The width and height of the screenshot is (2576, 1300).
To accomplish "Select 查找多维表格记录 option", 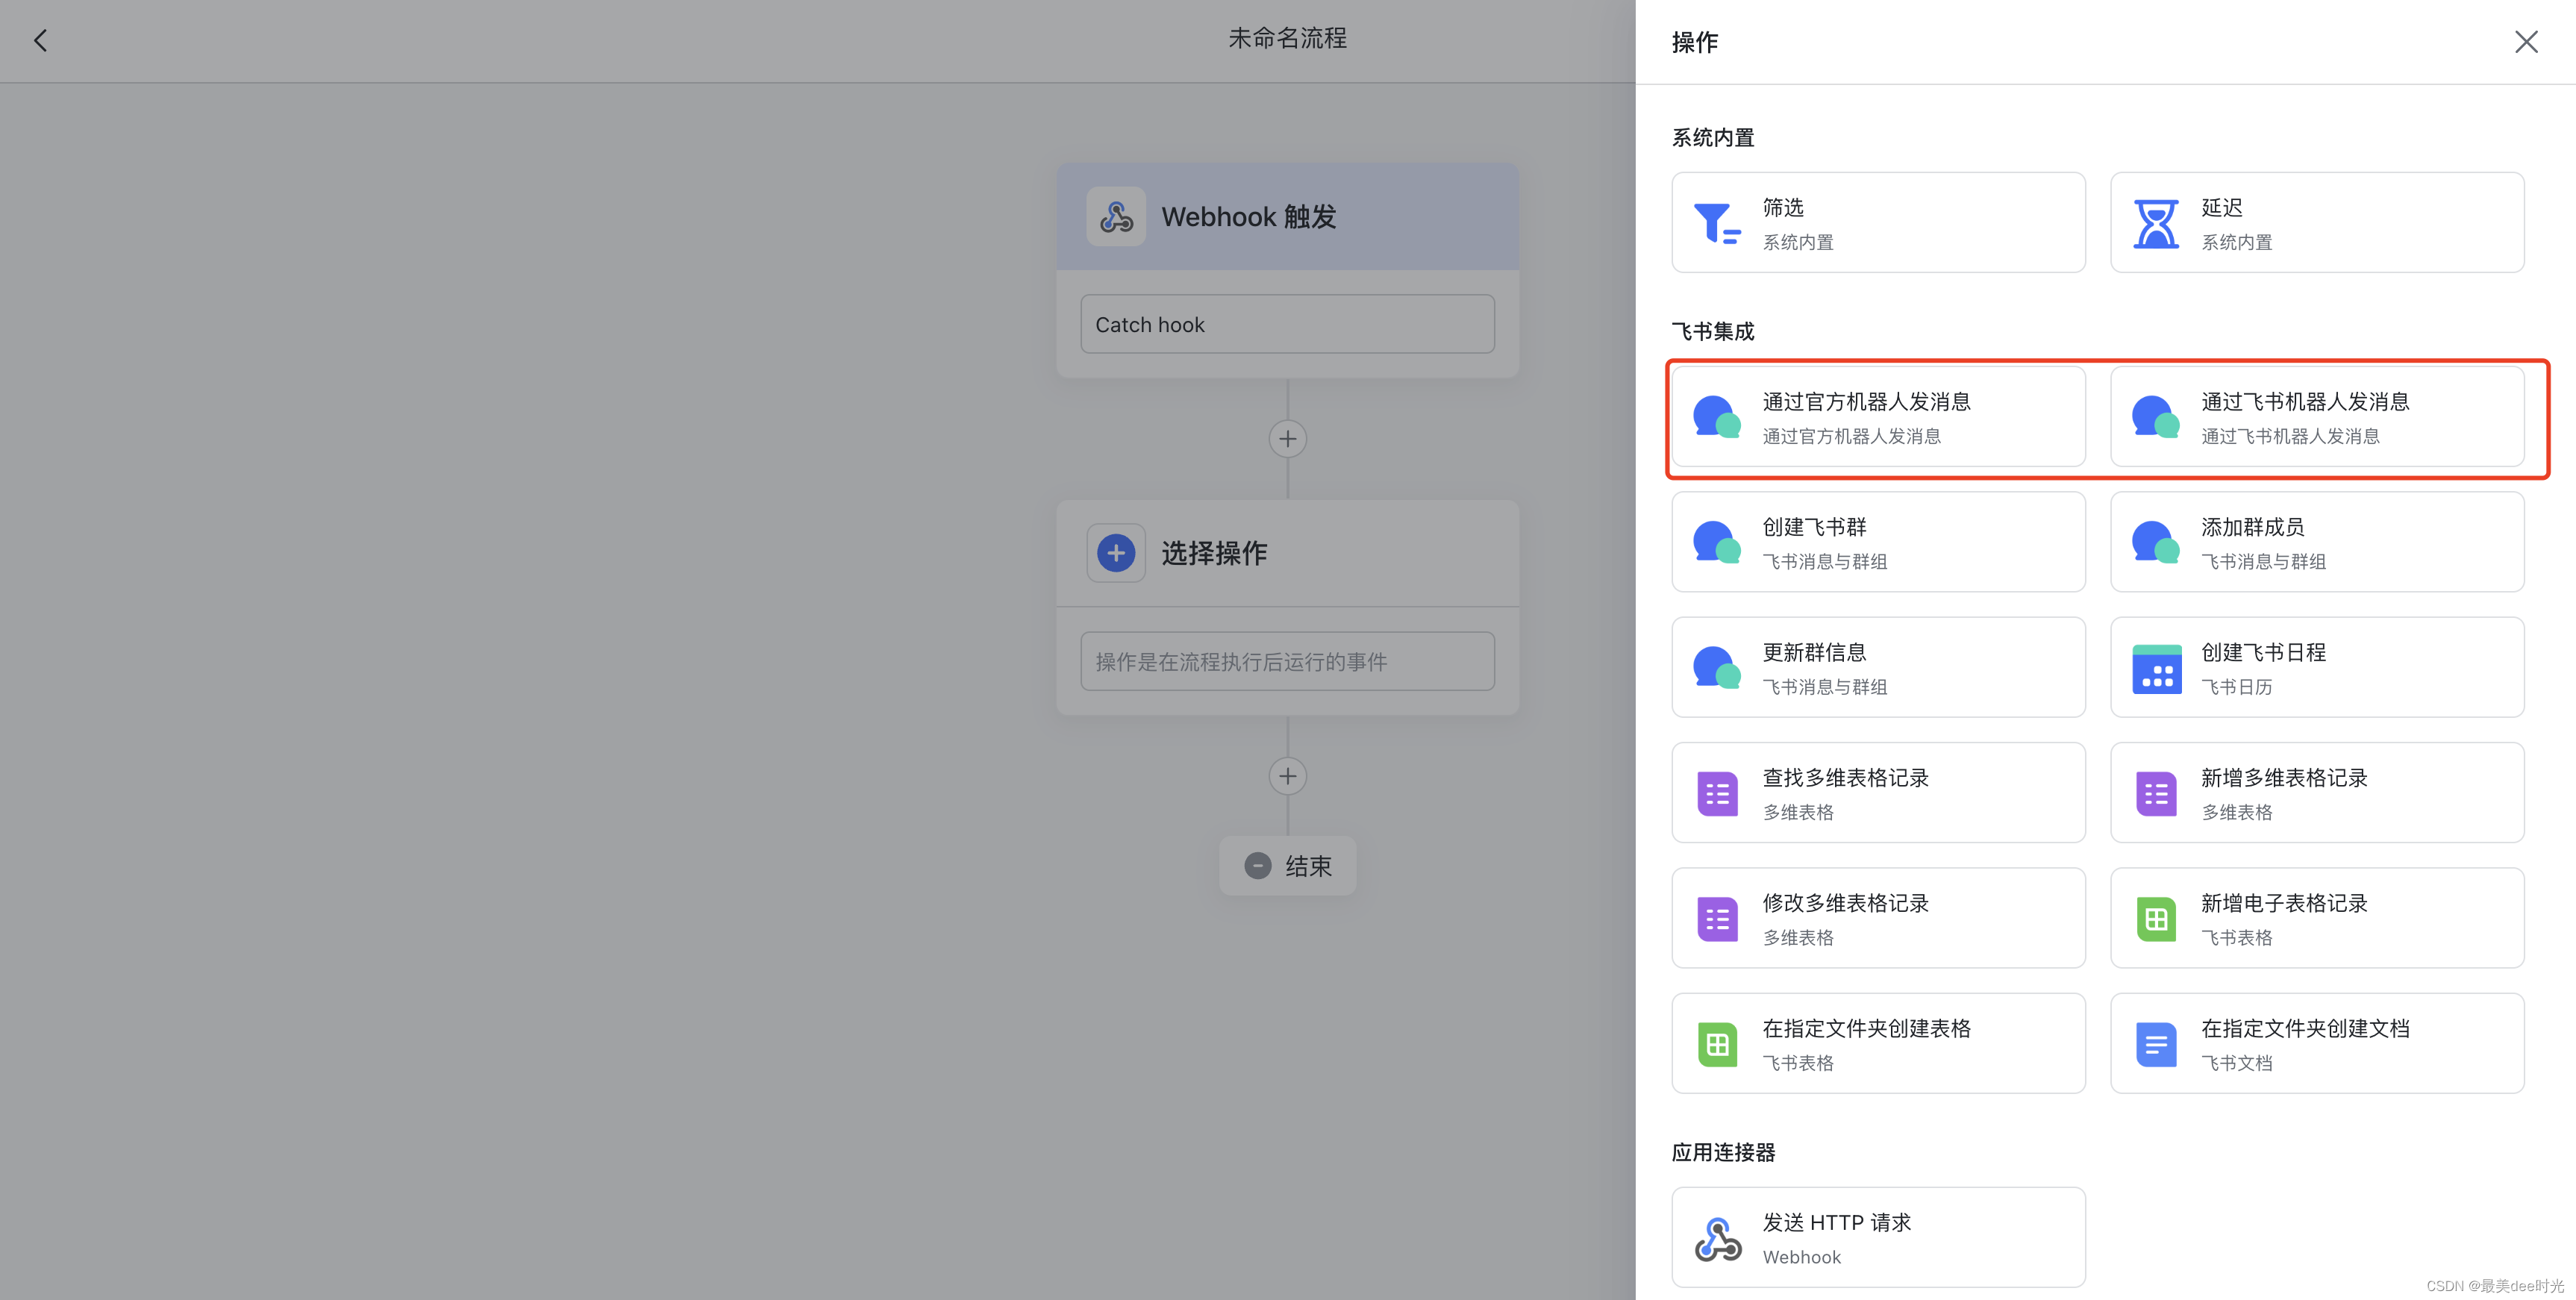I will (1878, 793).
